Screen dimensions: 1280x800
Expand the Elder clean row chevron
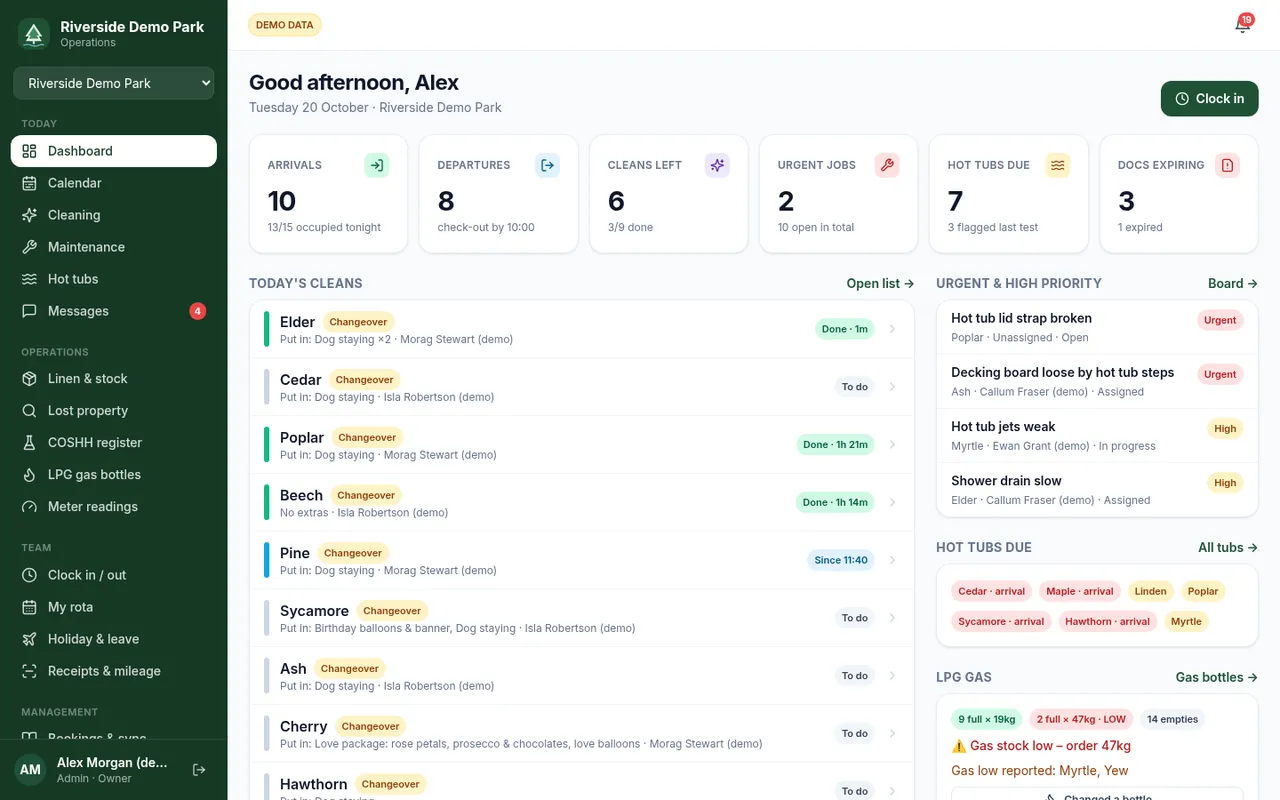tap(893, 329)
